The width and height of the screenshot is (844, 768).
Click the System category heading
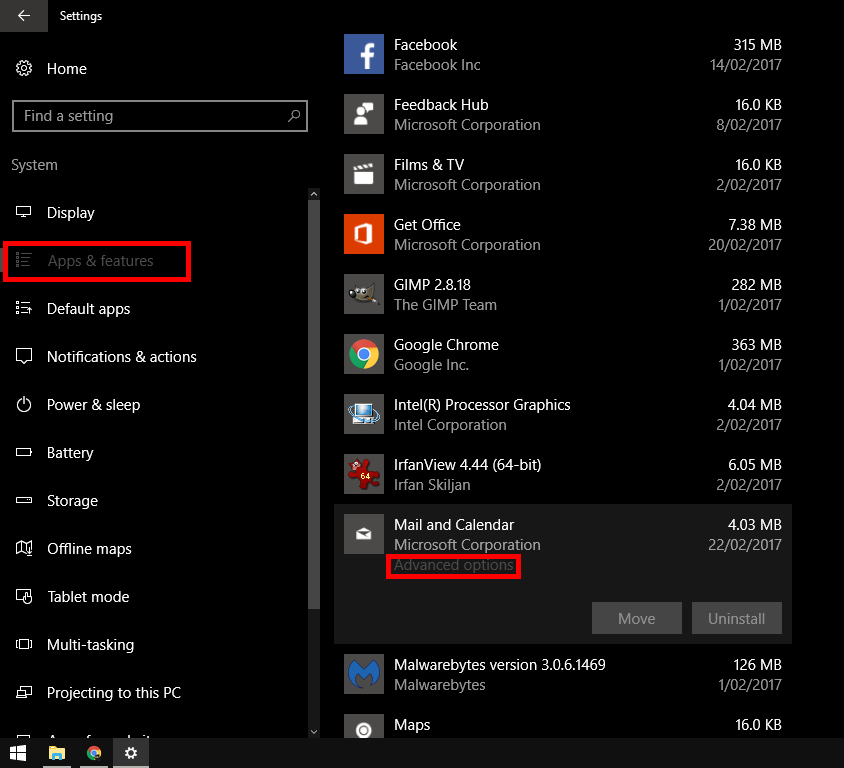coord(34,165)
